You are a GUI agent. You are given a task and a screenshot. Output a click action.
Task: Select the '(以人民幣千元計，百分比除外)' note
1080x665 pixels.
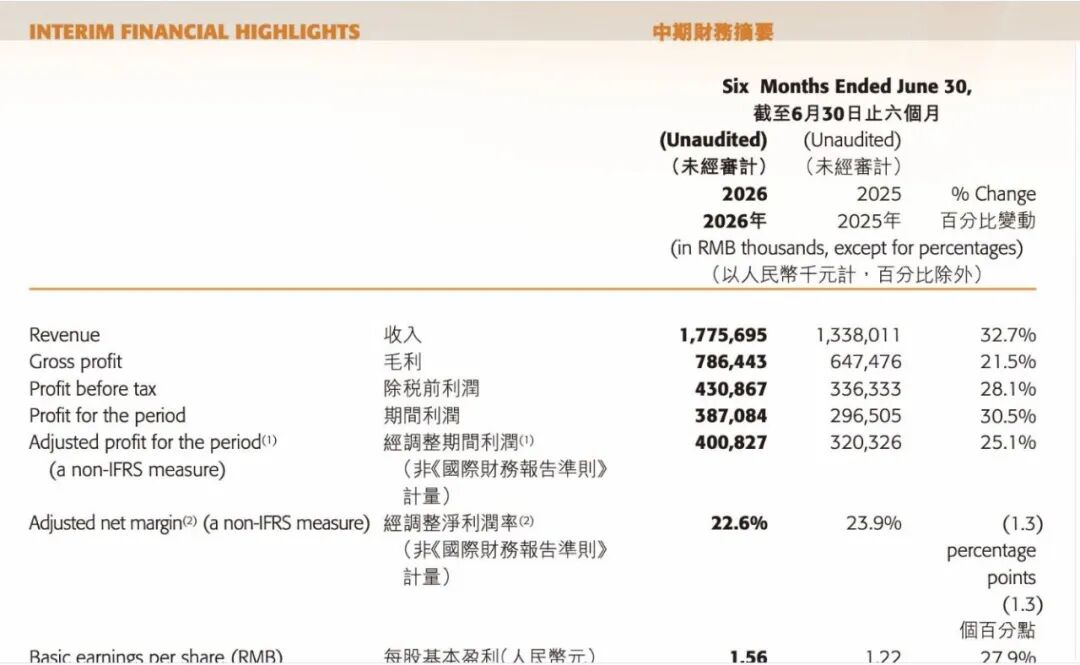click(847, 274)
